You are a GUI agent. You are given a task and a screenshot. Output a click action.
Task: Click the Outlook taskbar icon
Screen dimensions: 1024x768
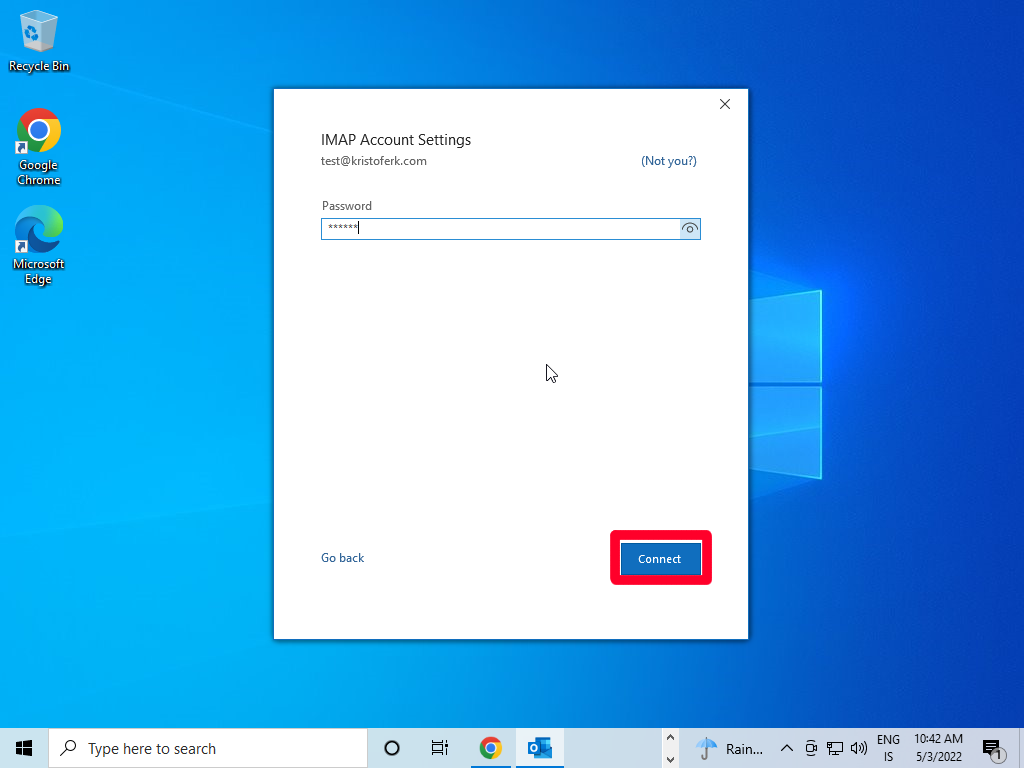pyautogui.click(x=540, y=748)
